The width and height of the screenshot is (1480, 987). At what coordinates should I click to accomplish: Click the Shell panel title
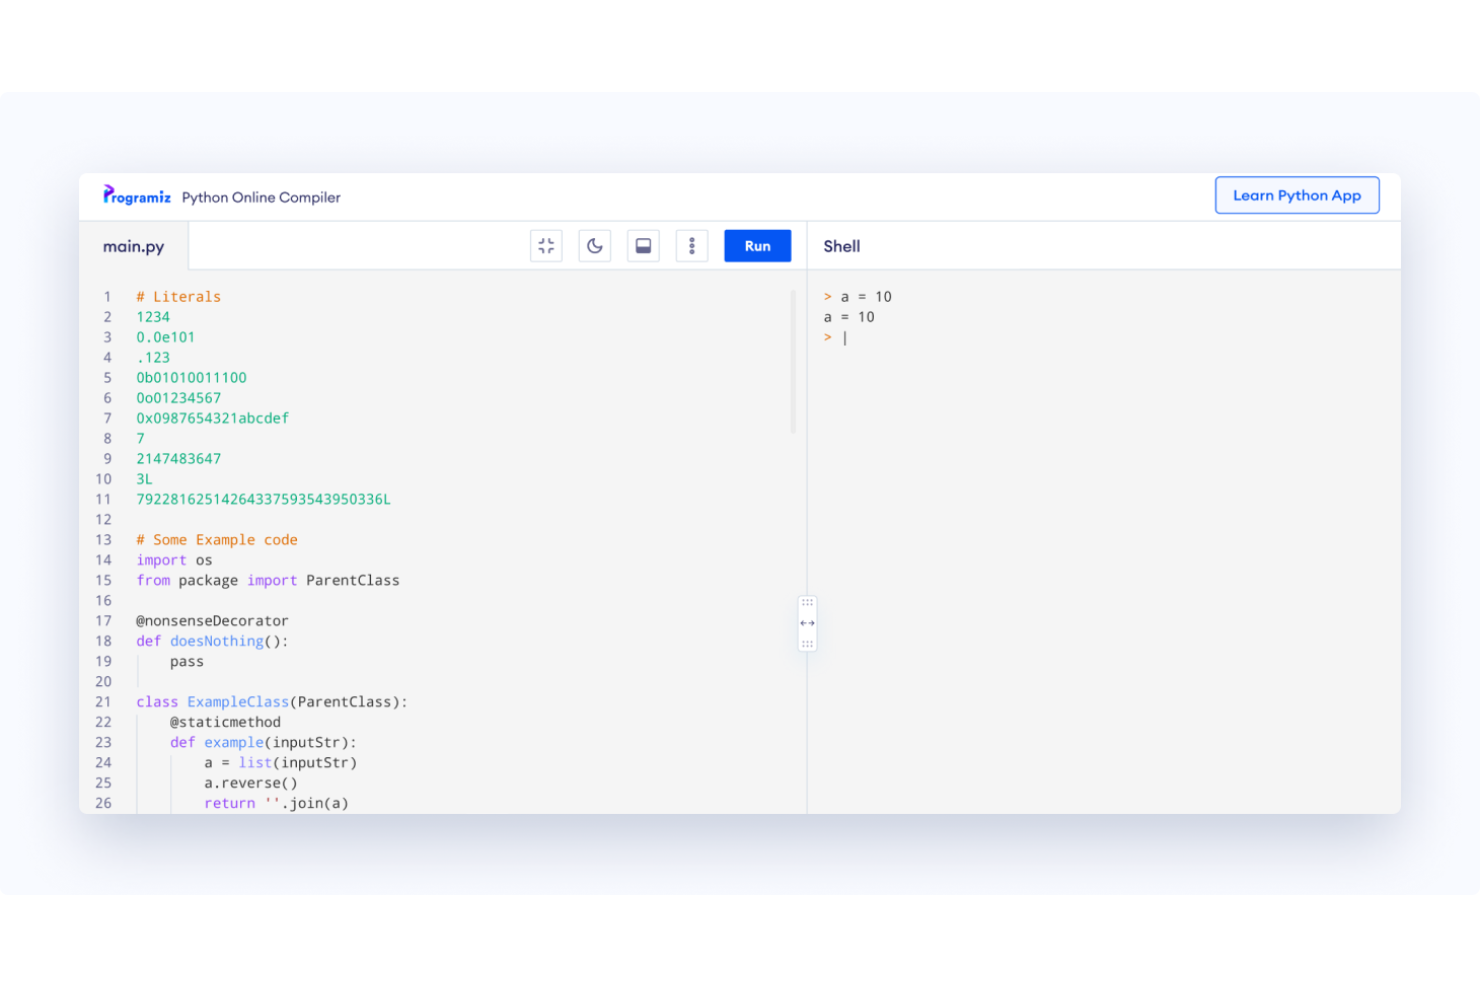point(841,246)
